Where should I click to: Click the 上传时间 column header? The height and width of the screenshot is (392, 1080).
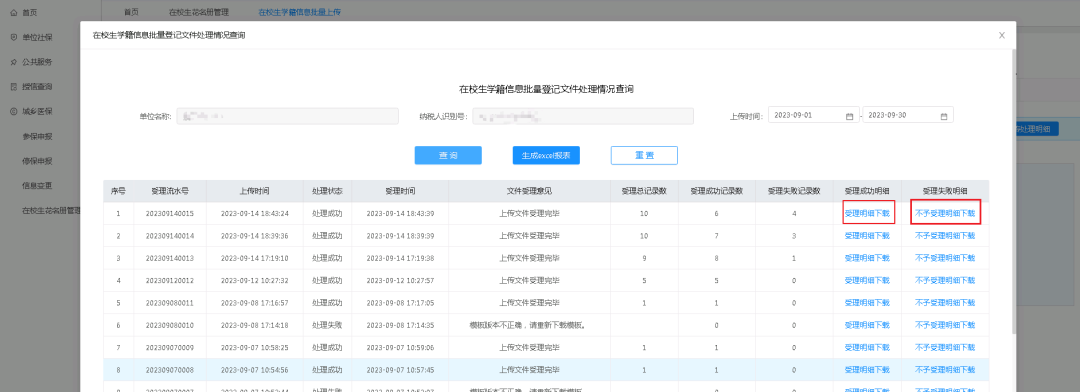[254, 191]
